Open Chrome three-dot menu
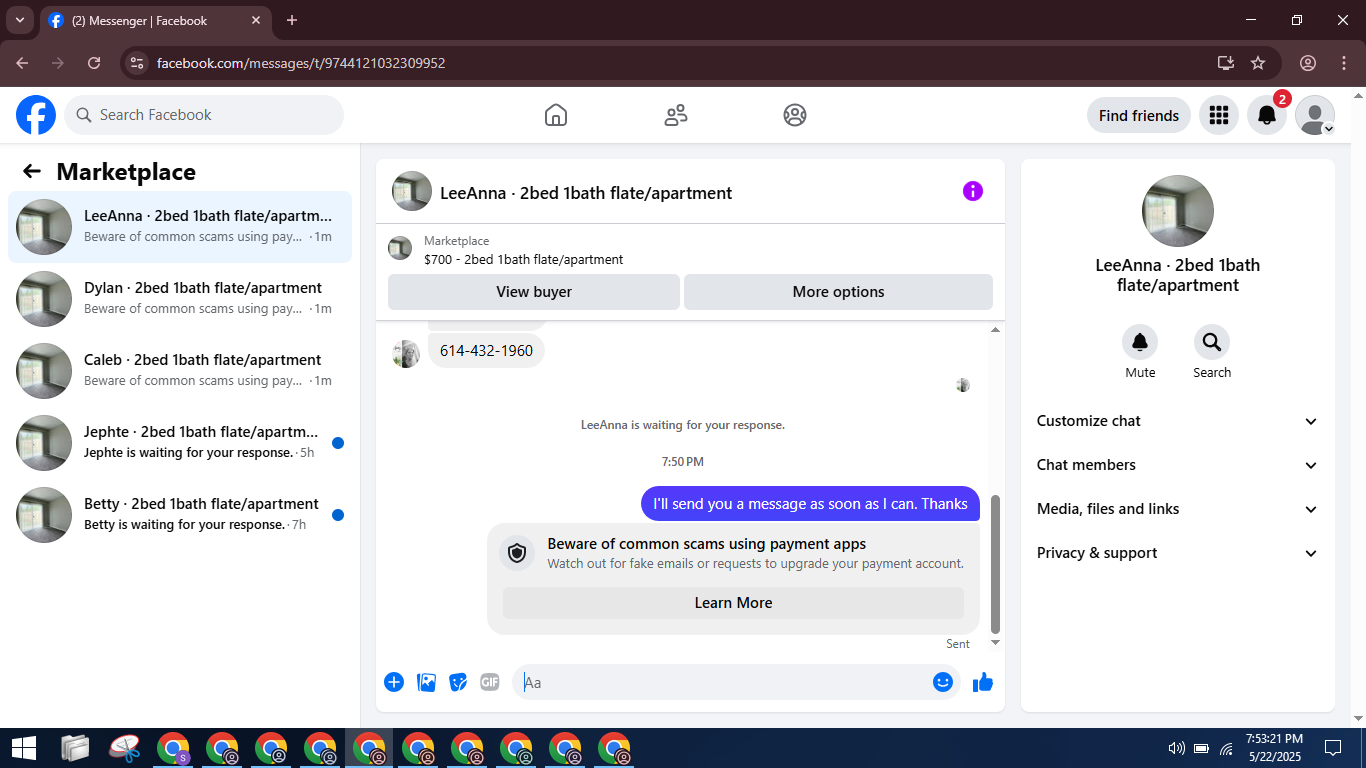 1343,63
